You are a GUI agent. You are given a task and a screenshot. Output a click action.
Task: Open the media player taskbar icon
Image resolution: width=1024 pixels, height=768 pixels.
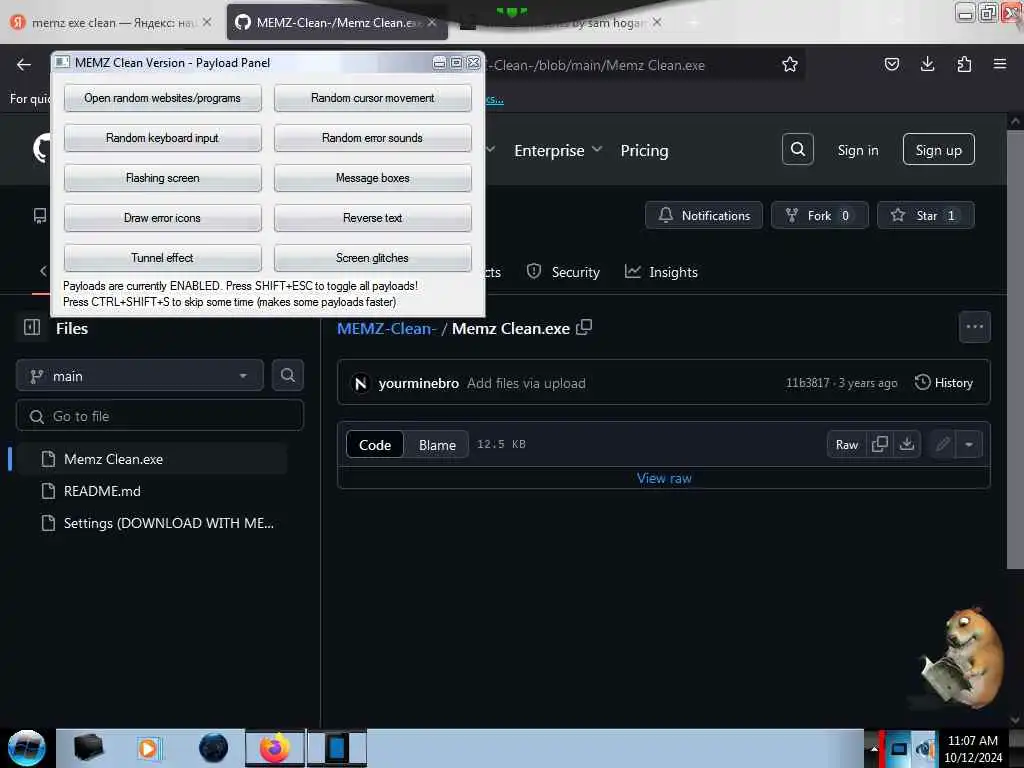148,748
